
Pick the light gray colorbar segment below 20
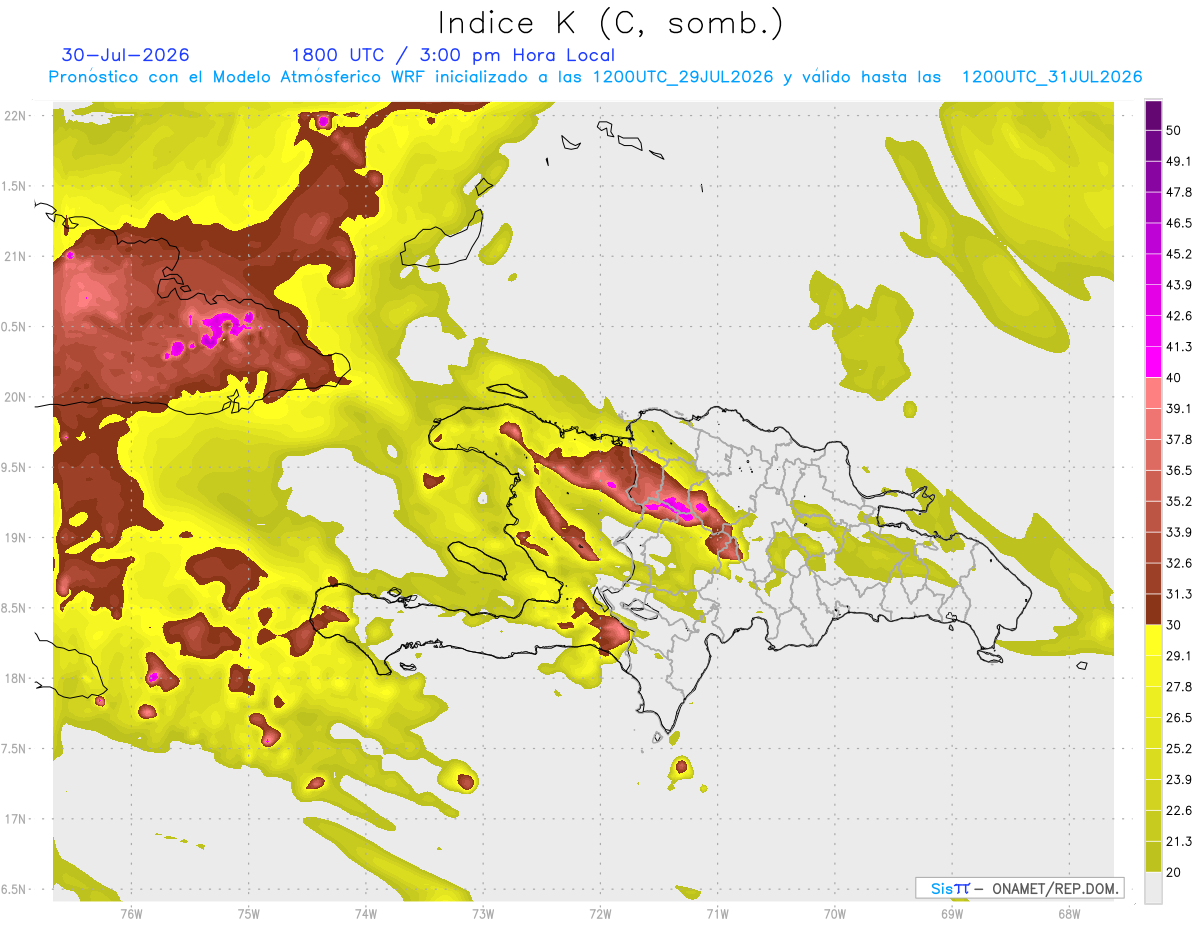click(1153, 887)
